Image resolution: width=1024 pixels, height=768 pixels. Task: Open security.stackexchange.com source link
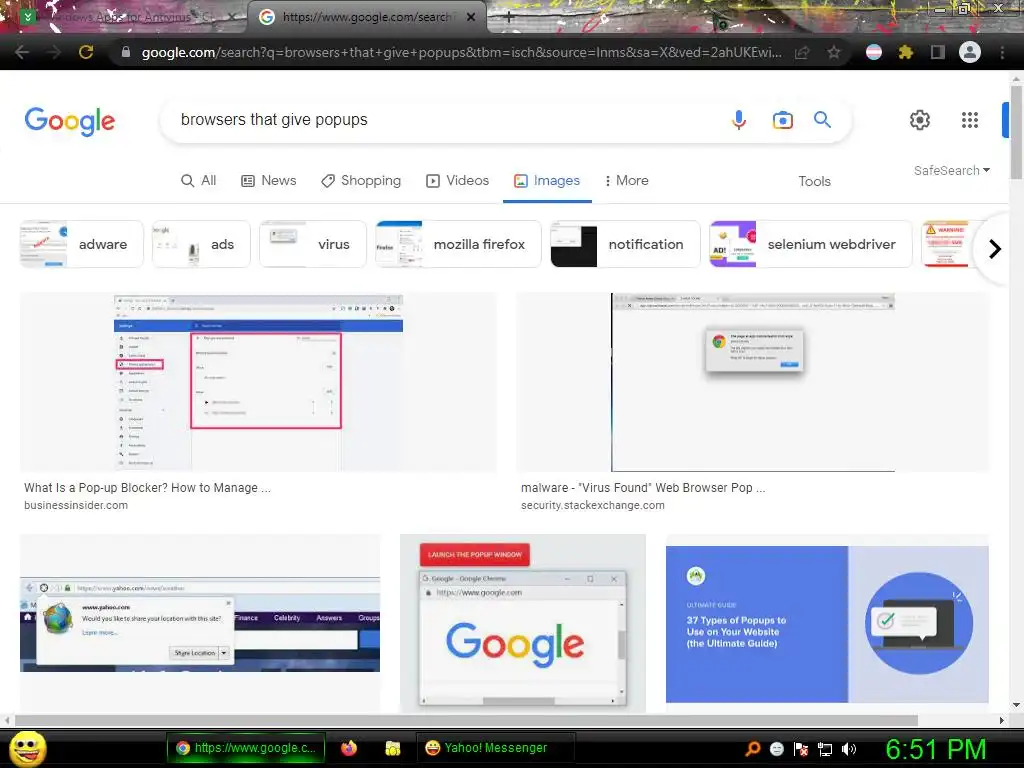593,505
